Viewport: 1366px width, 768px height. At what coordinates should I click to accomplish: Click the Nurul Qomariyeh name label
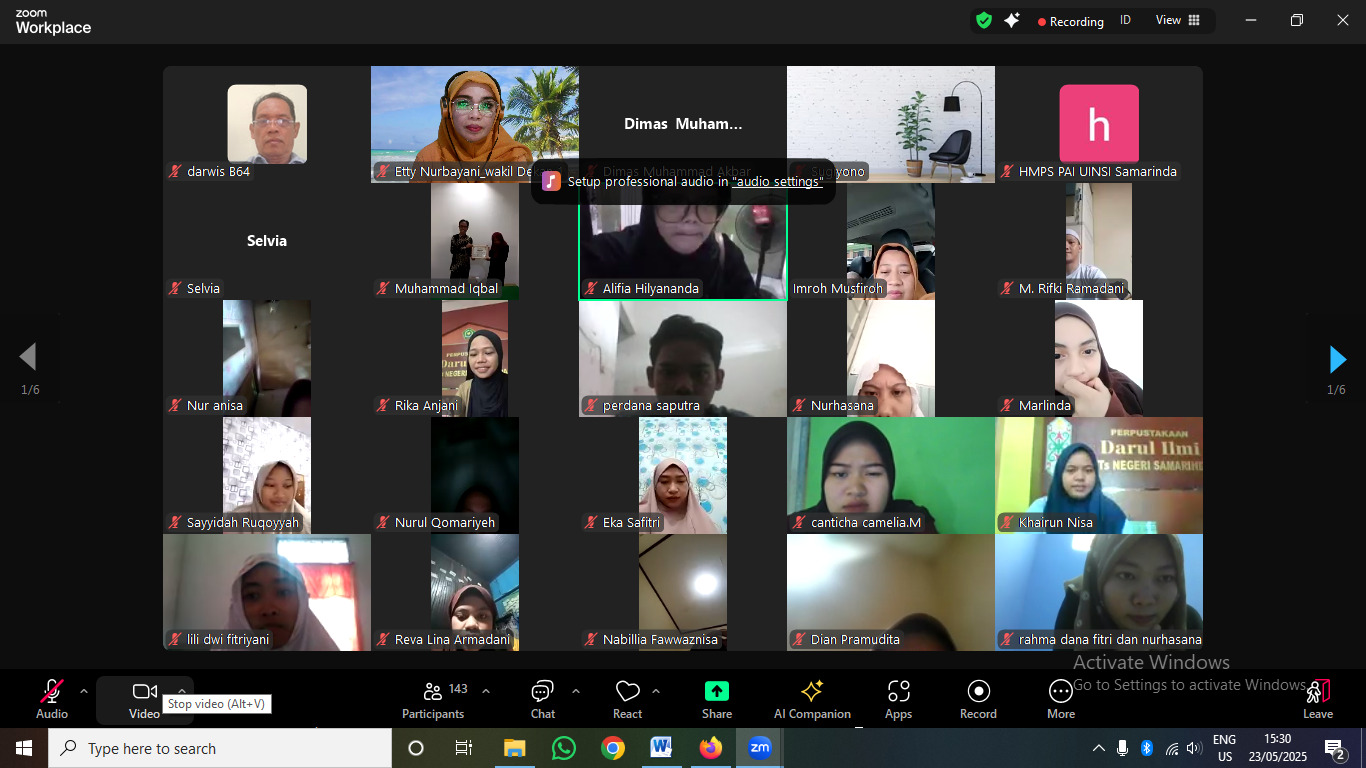(x=445, y=522)
